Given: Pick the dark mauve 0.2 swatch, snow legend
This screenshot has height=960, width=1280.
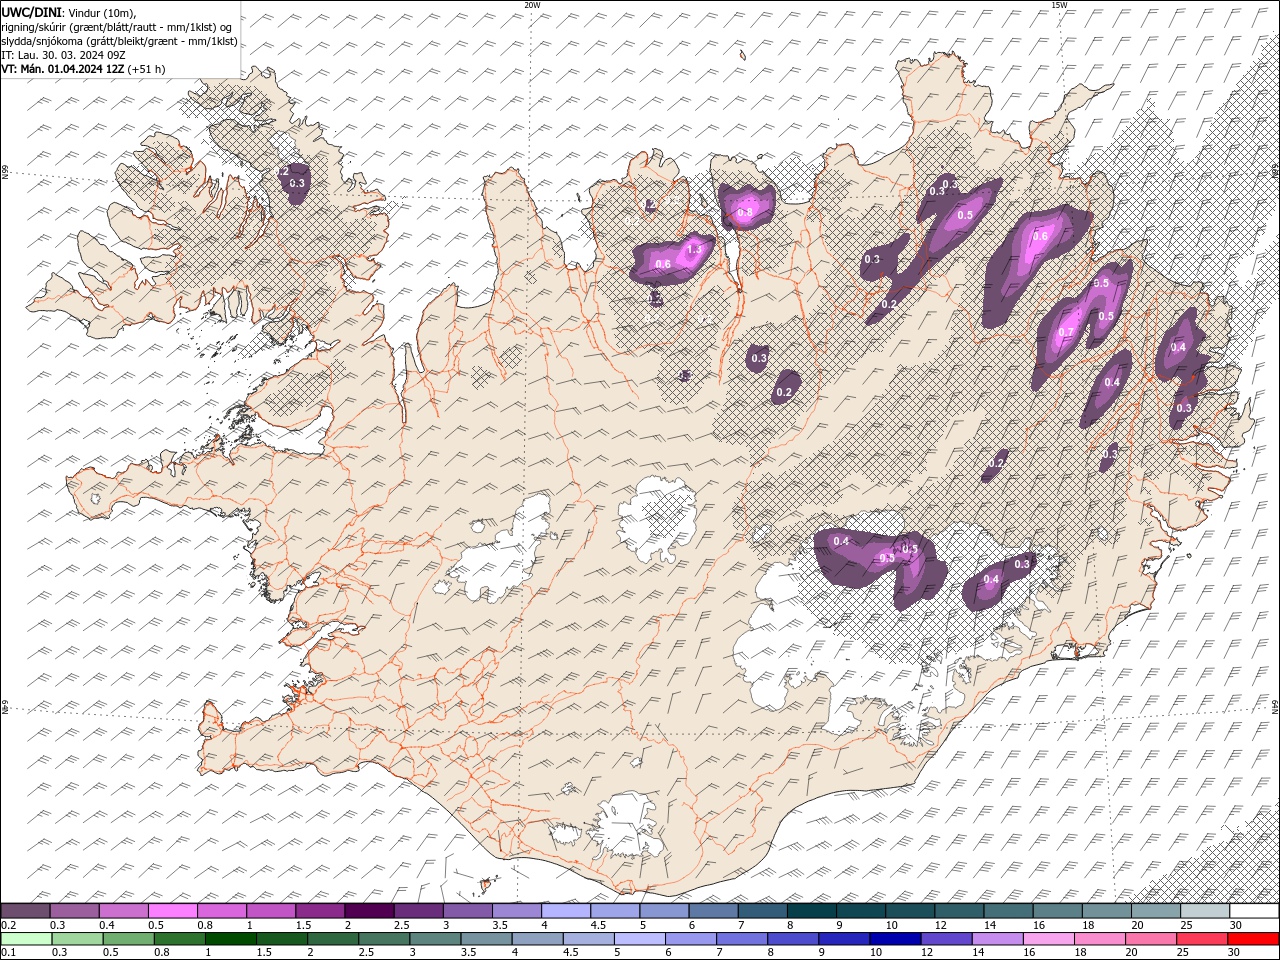Looking at the screenshot, I should 25,911.
